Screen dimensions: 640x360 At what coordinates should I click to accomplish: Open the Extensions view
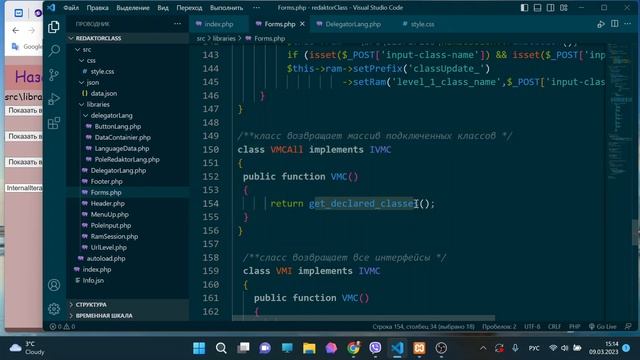pos(54,123)
